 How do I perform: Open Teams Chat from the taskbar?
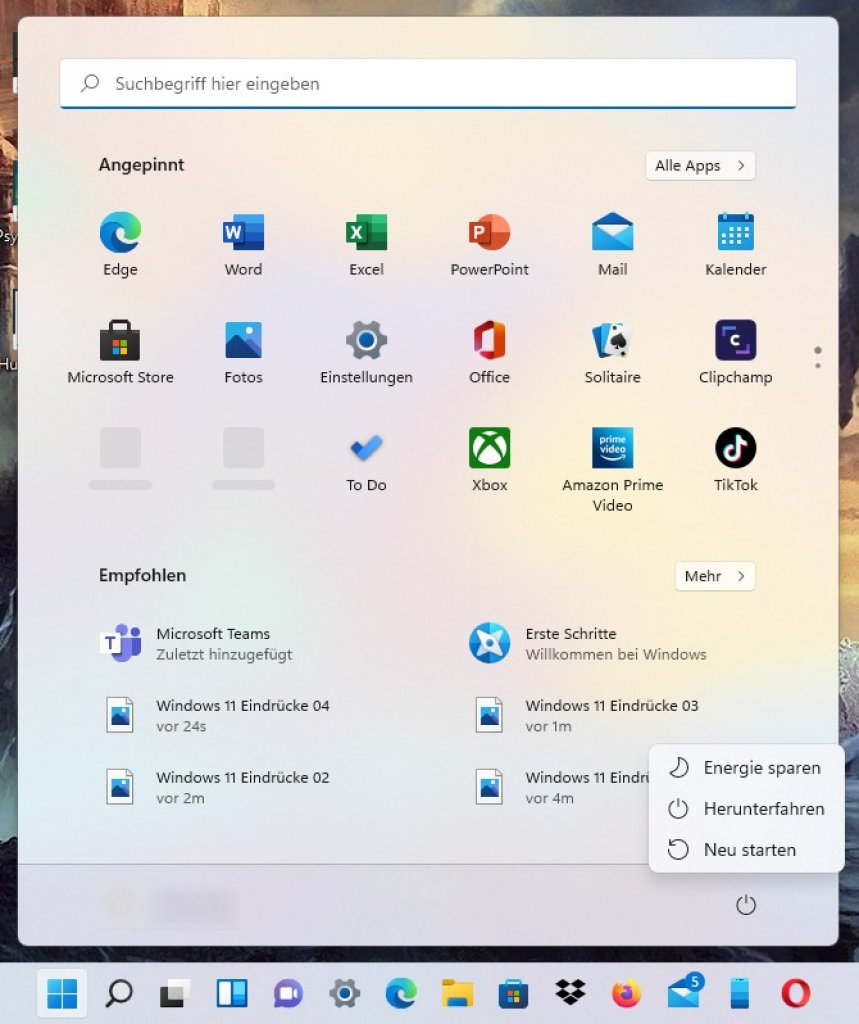tap(288, 993)
